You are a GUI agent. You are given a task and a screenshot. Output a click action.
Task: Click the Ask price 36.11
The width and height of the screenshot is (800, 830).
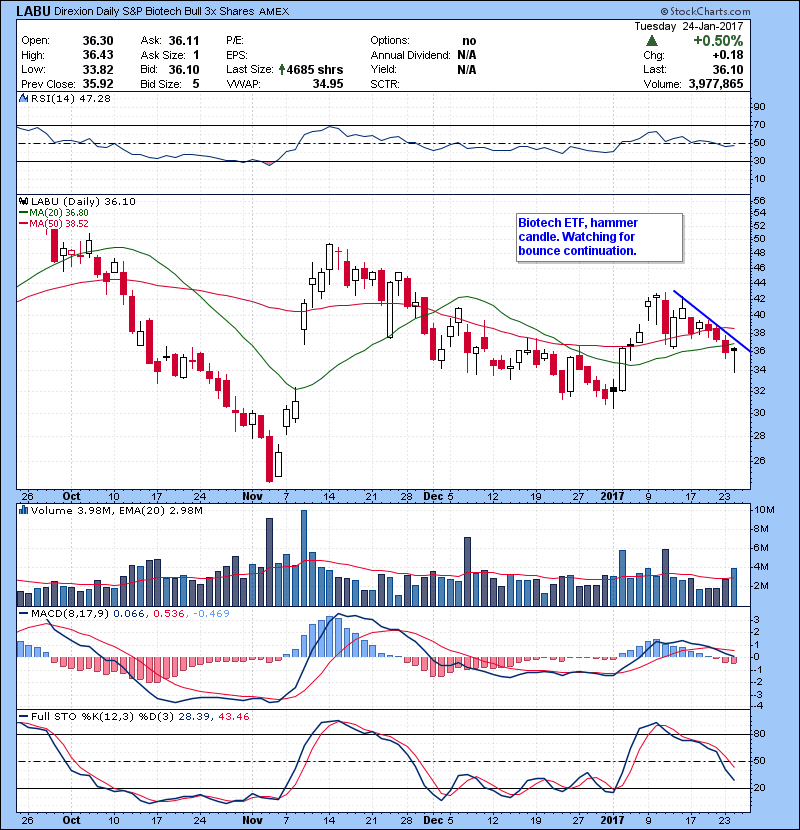pos(184,41)
